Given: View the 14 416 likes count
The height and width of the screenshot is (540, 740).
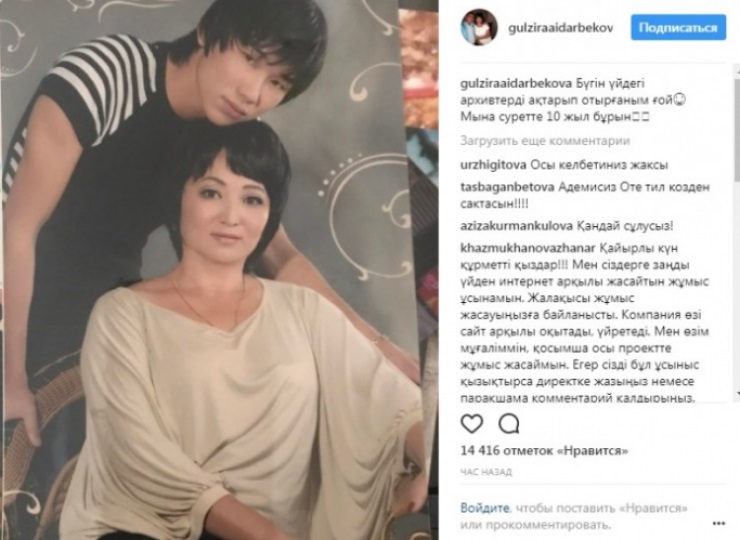Looking at the screenshot, I should [x=544, y=451].
